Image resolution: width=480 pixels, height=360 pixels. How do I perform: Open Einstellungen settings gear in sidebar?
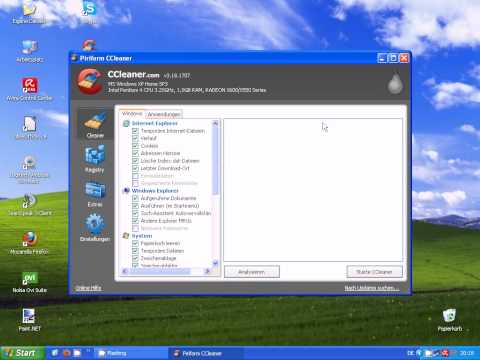tap(95, 228)
